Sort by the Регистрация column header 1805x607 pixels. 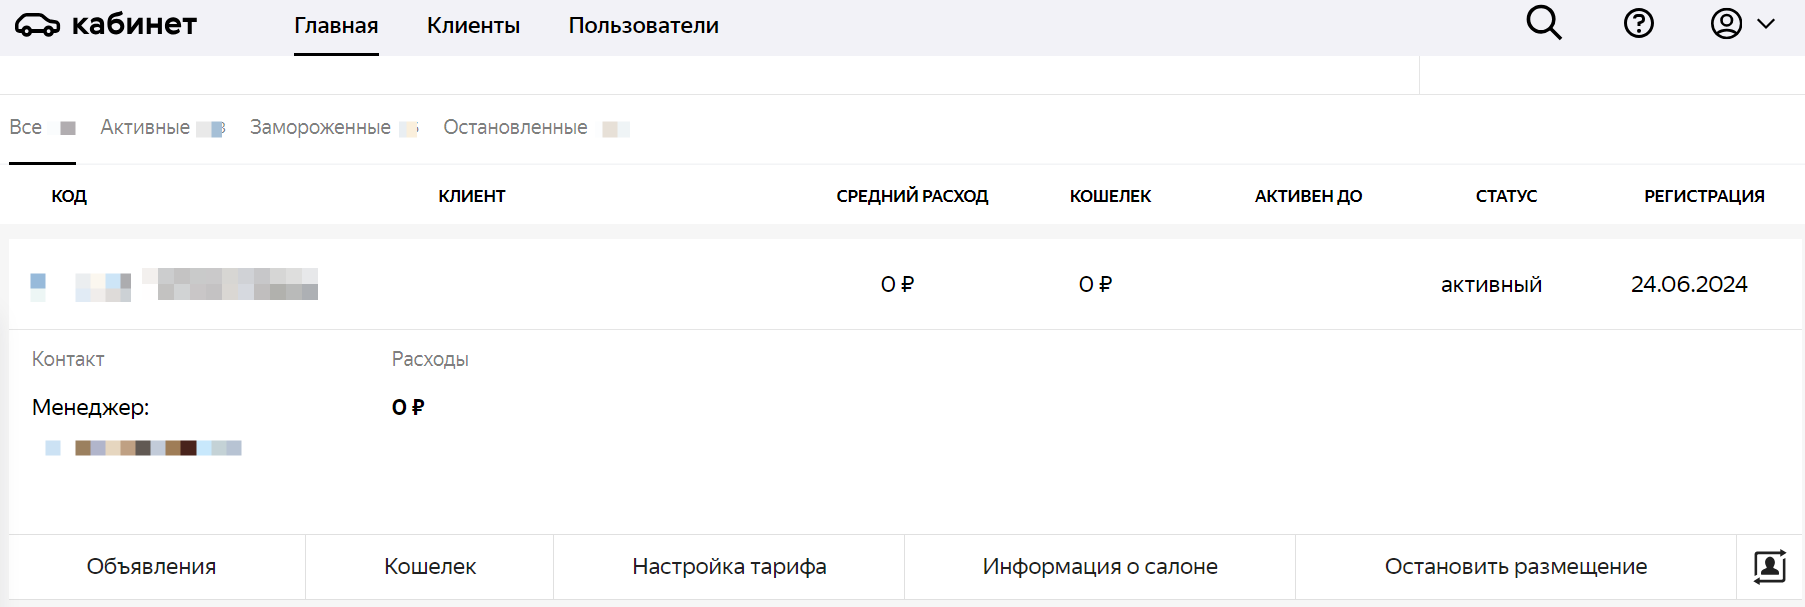click(1704, 196)
